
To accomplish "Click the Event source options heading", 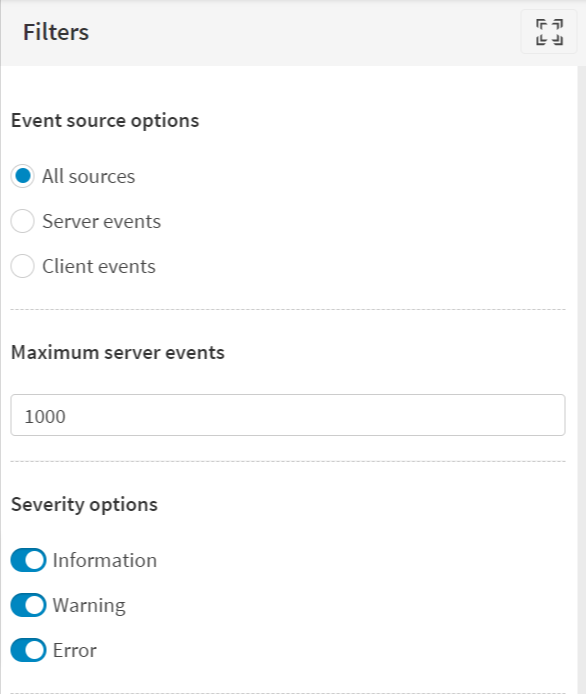I will pos(105,121).
